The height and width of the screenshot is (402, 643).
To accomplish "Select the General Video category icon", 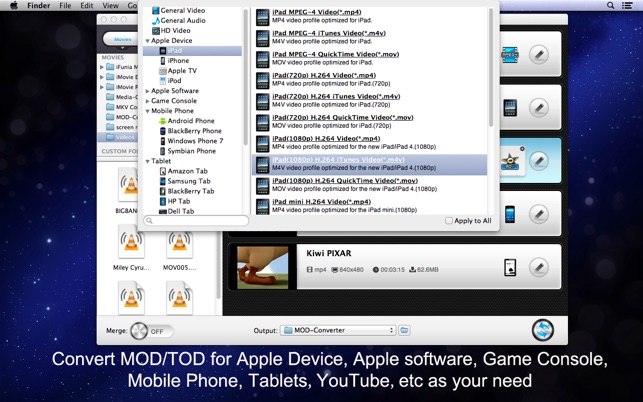I will pos(155,11).
